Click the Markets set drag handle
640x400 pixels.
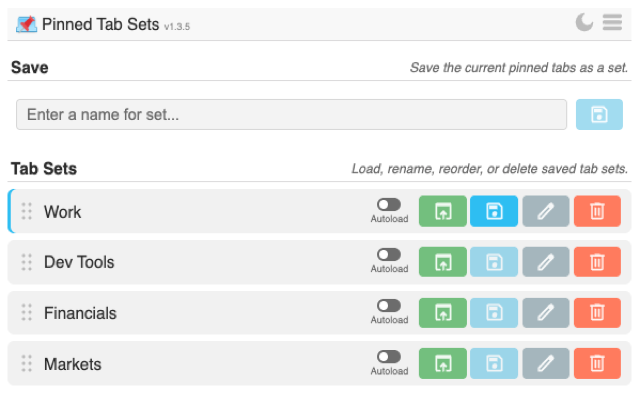(x=27, y=364)
